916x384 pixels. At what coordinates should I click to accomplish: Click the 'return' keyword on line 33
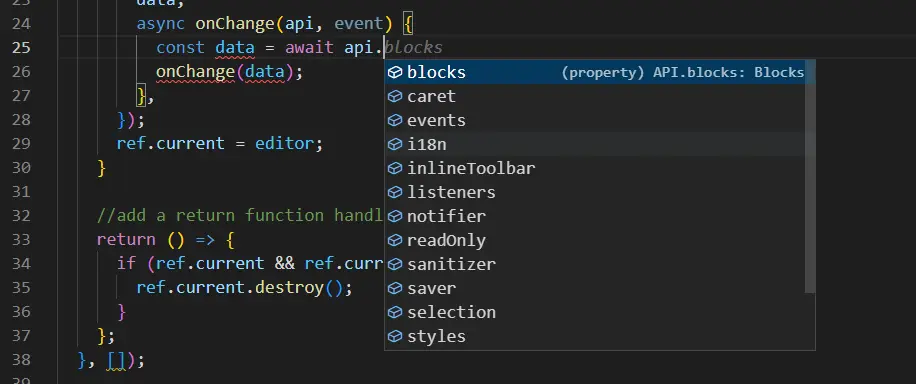click(x=126, y=240)
